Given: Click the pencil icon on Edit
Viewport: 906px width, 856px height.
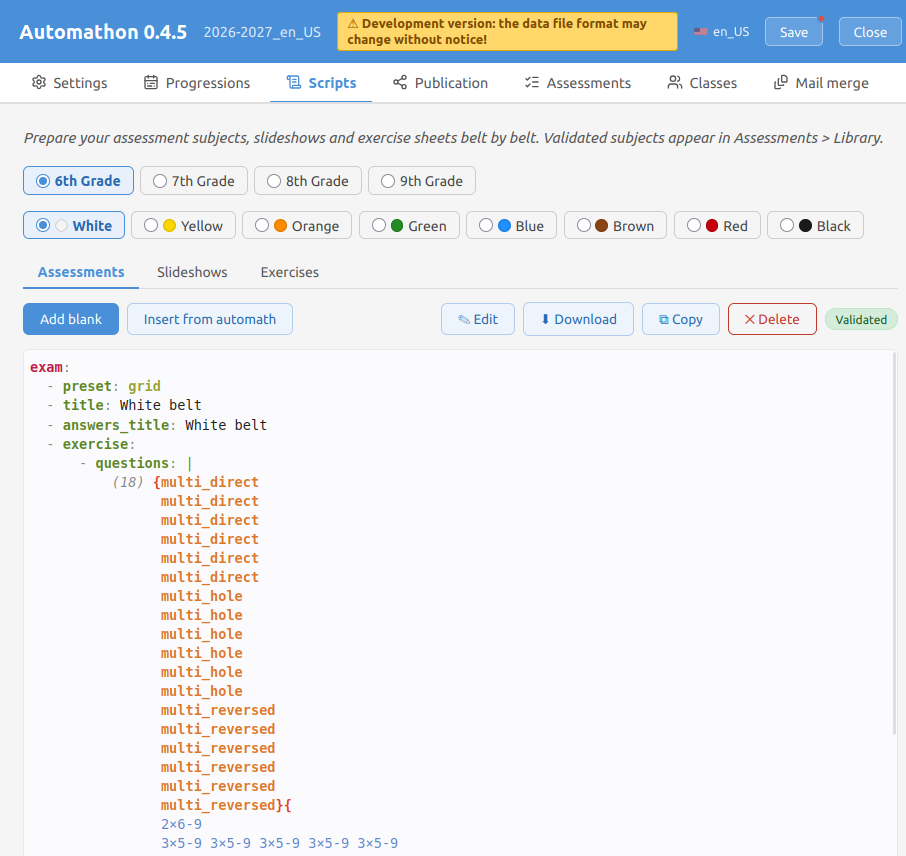Looking at the screenshot, I should tap(464, 320).
